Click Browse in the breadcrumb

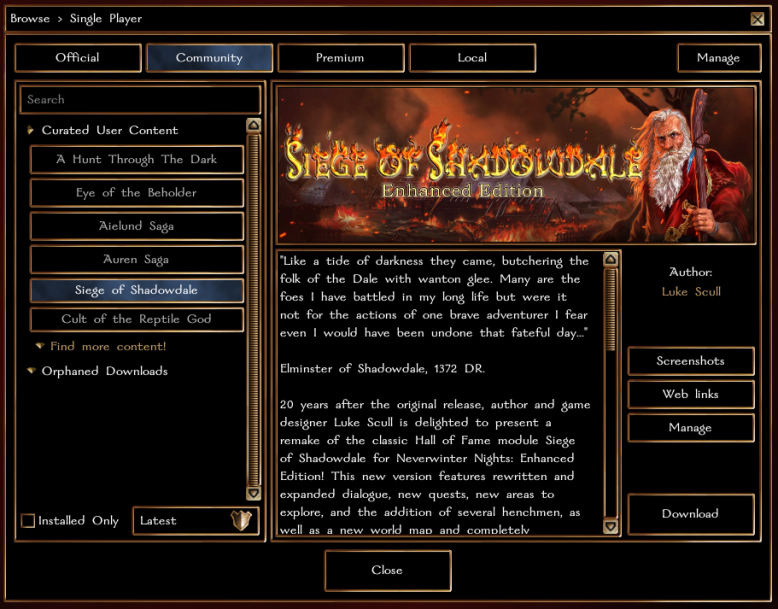30,19
